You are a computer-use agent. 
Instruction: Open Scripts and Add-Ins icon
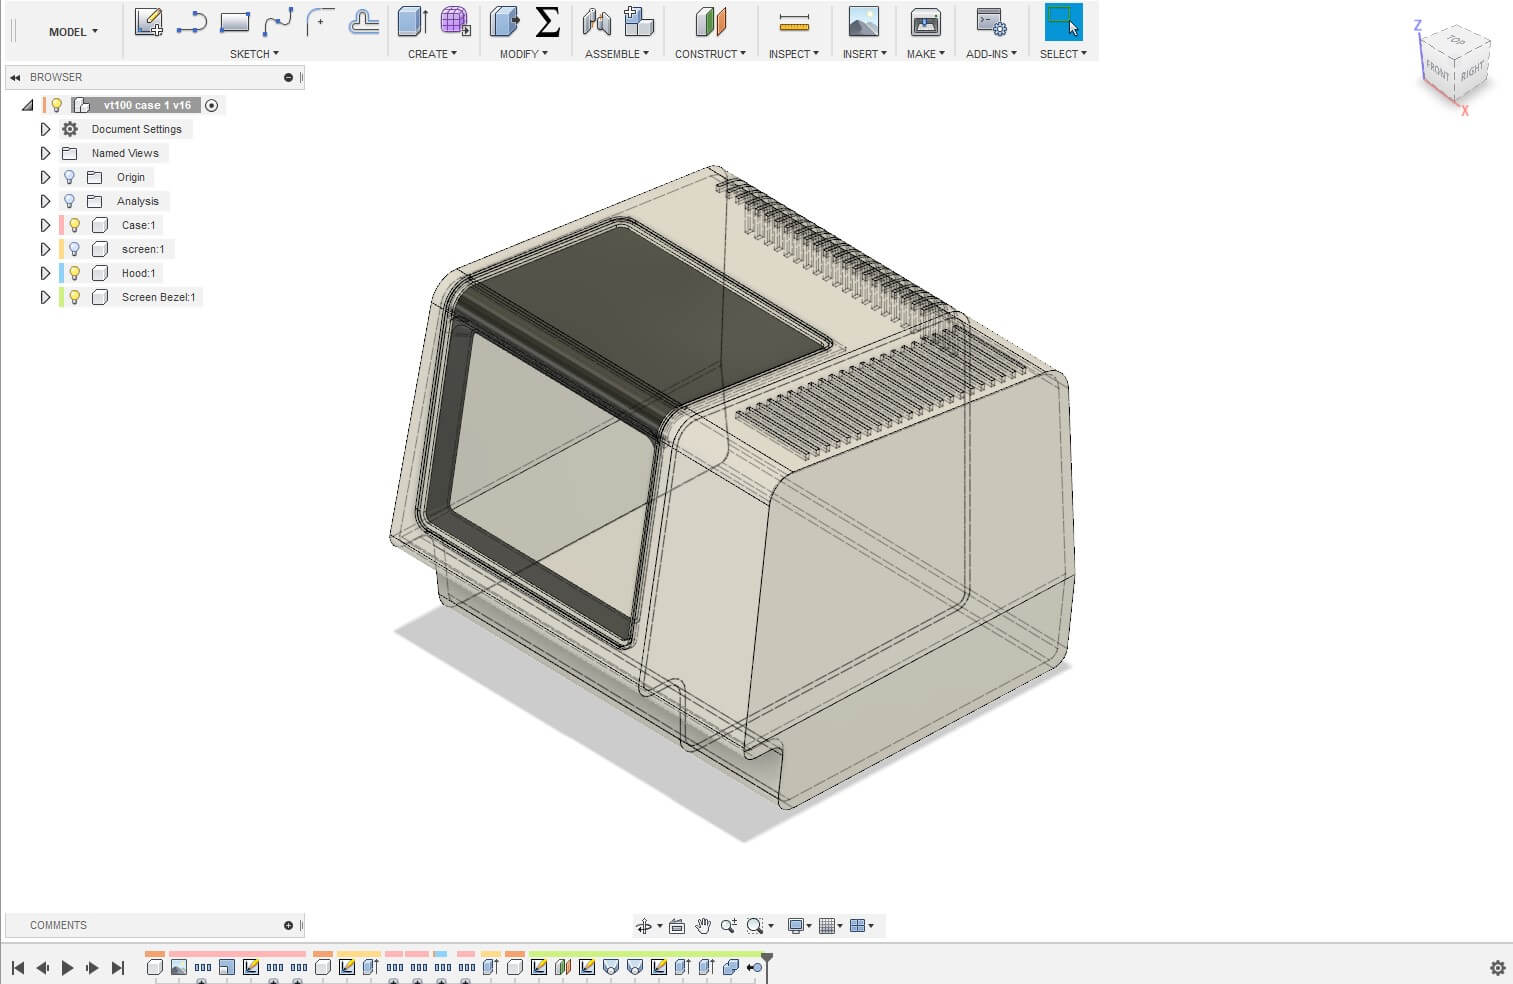click(x=991, y=22)
